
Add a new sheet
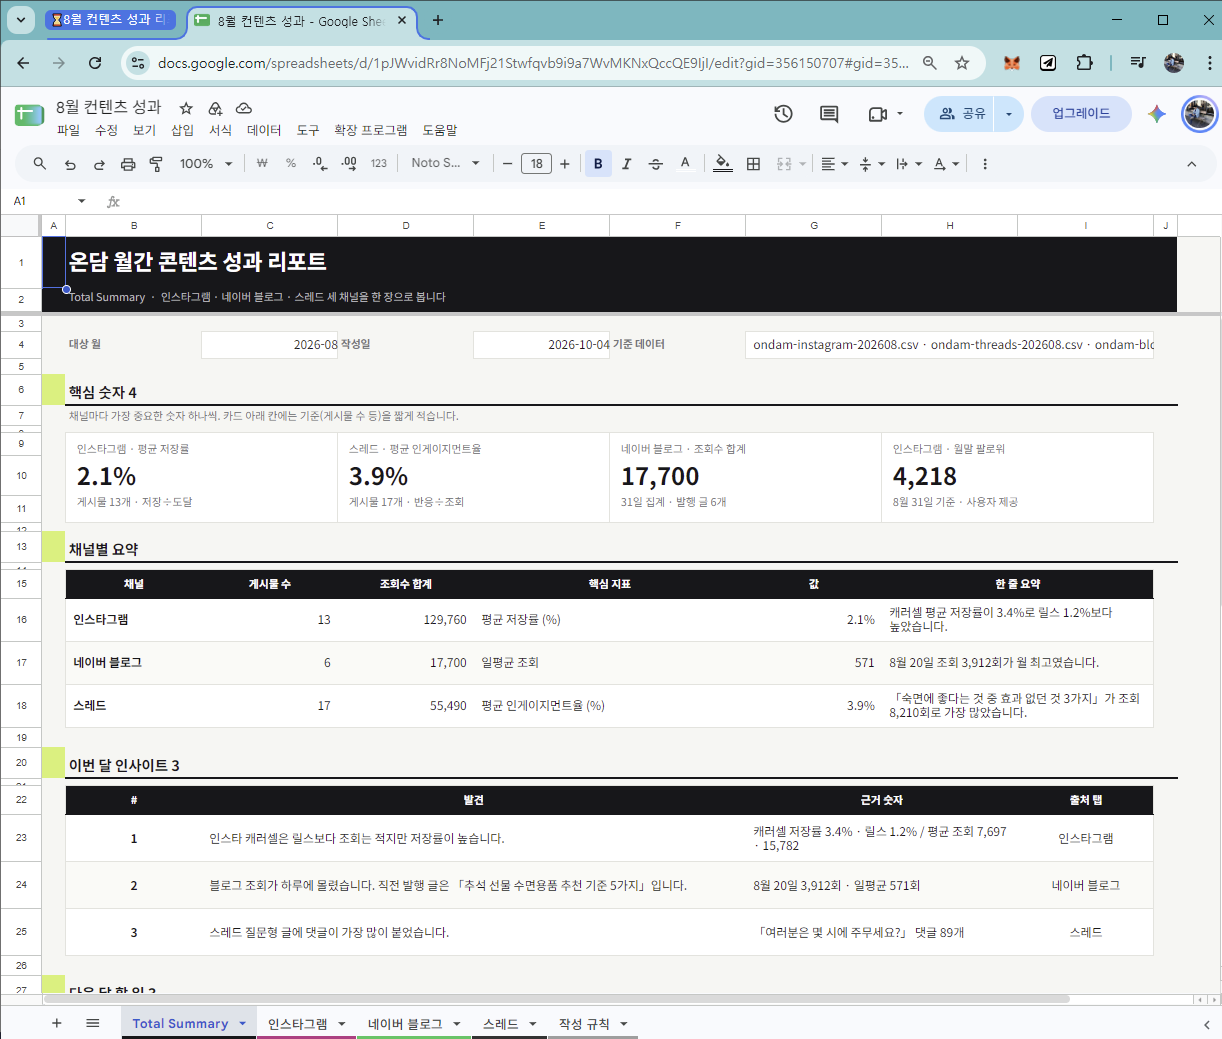tap(57, 1023)
